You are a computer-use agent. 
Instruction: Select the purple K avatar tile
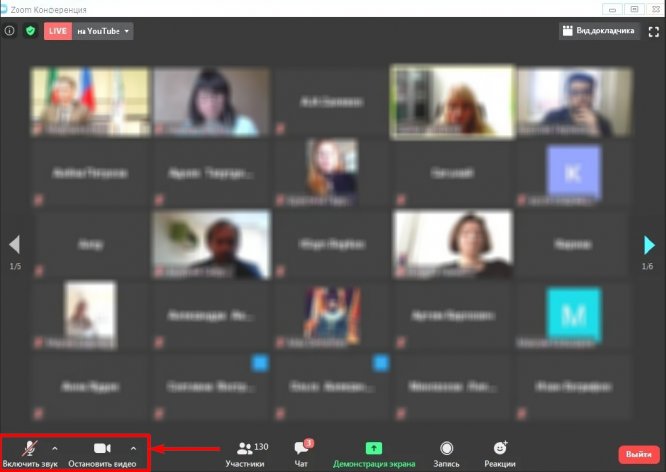pyautogui.click(x=574, y=172)
